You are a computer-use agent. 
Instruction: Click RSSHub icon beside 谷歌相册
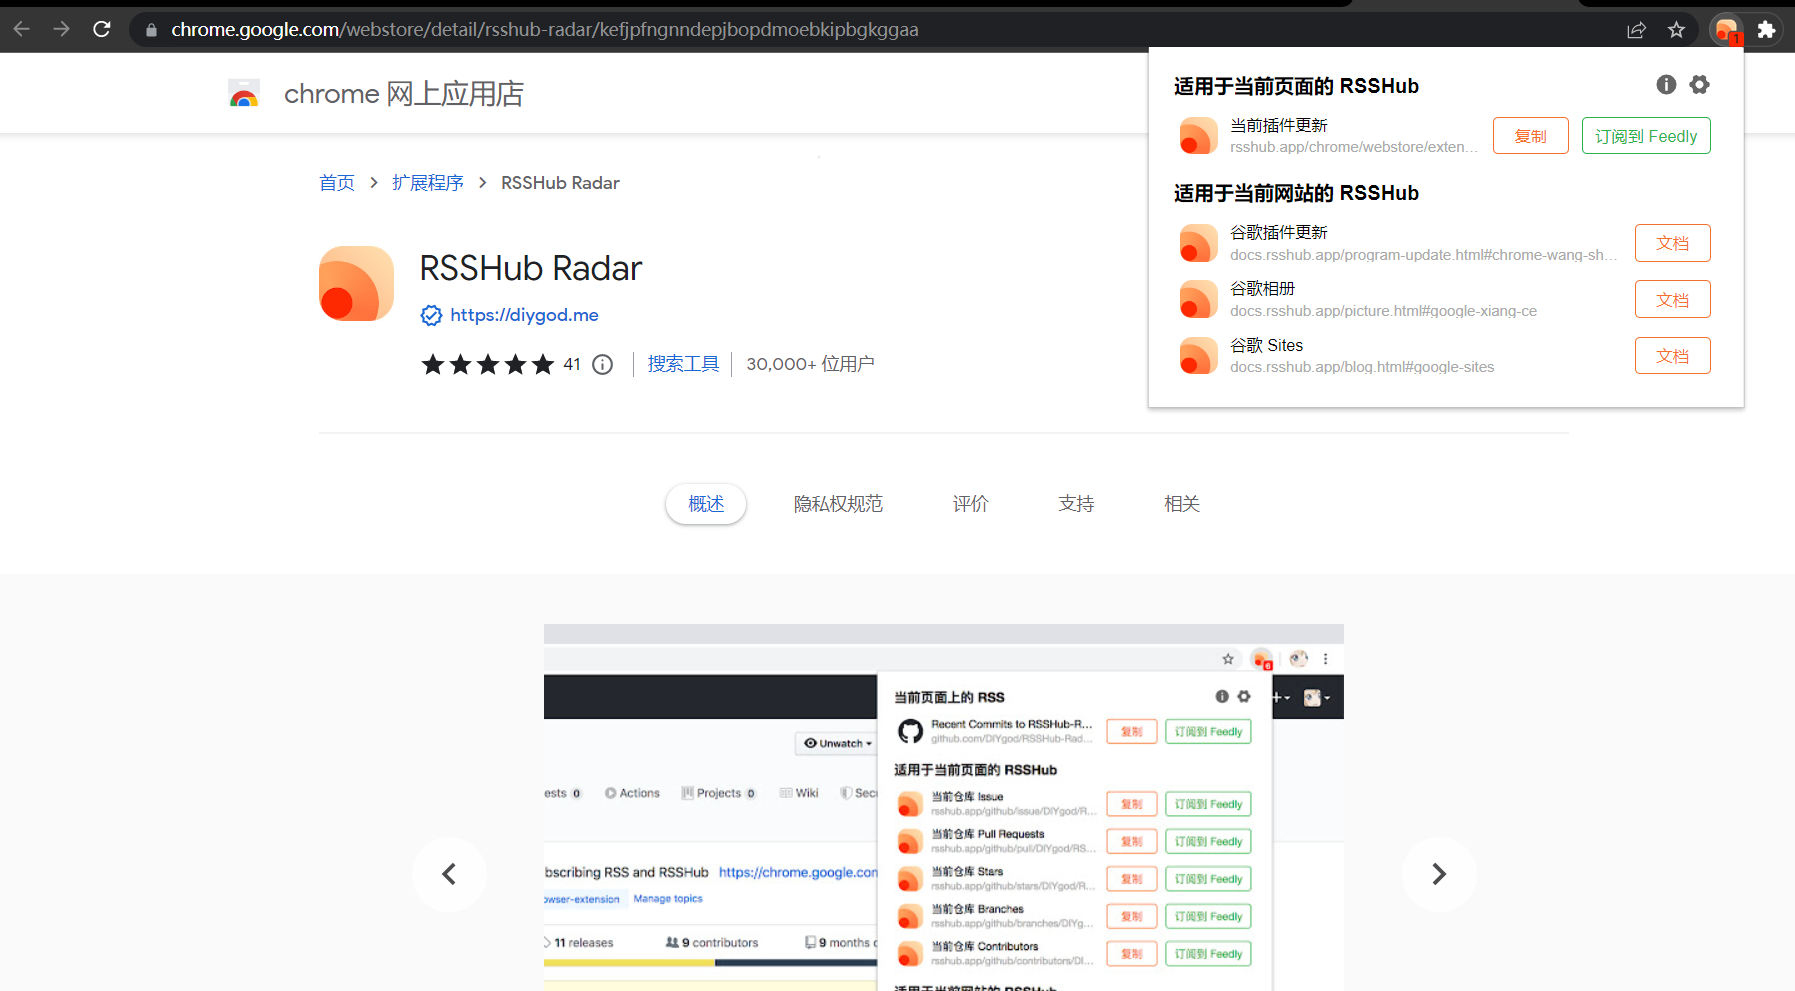(1198, 299)
